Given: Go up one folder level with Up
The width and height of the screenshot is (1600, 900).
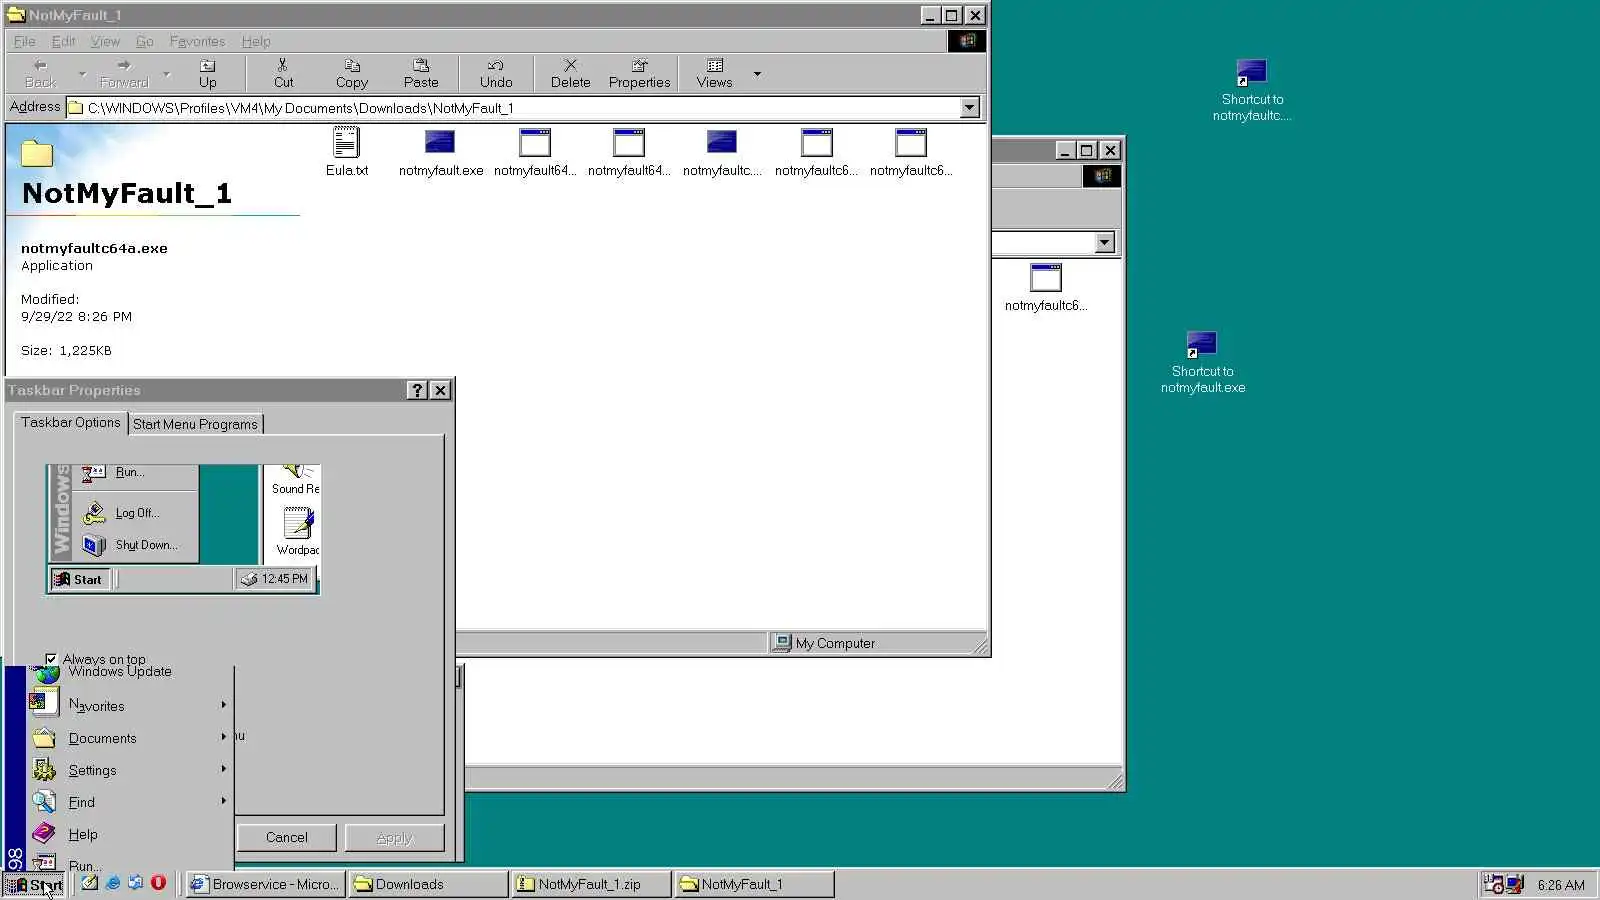Looking at the screenshot, I should 207,73.
